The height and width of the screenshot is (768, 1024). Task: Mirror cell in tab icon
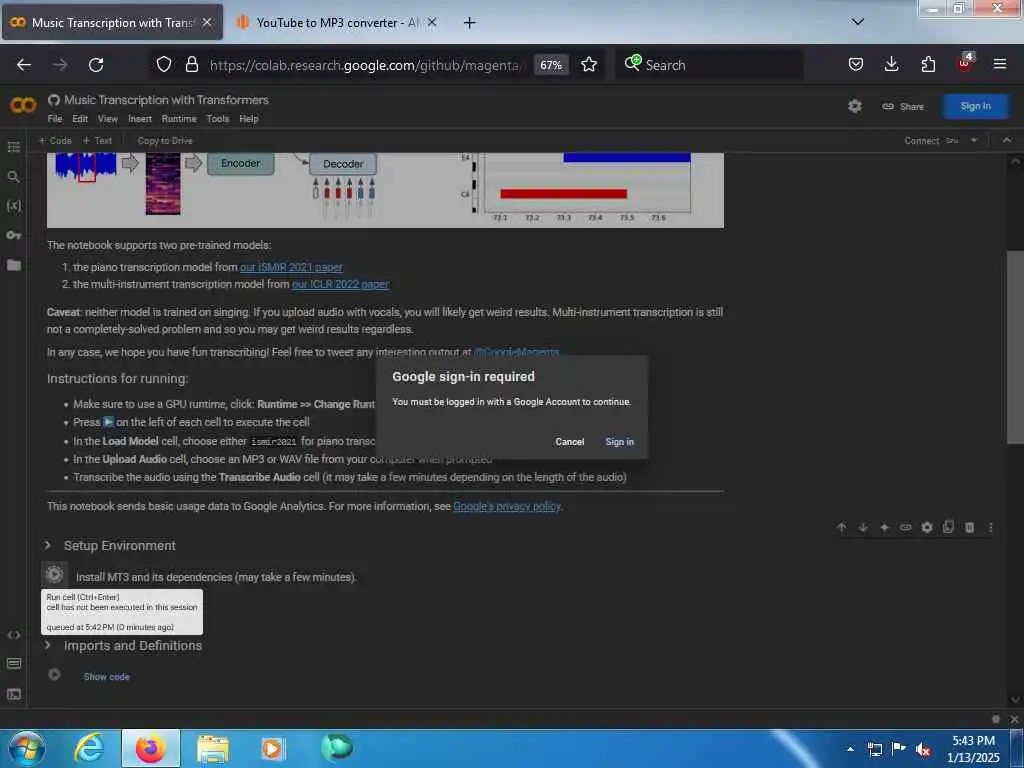(948, 527)
